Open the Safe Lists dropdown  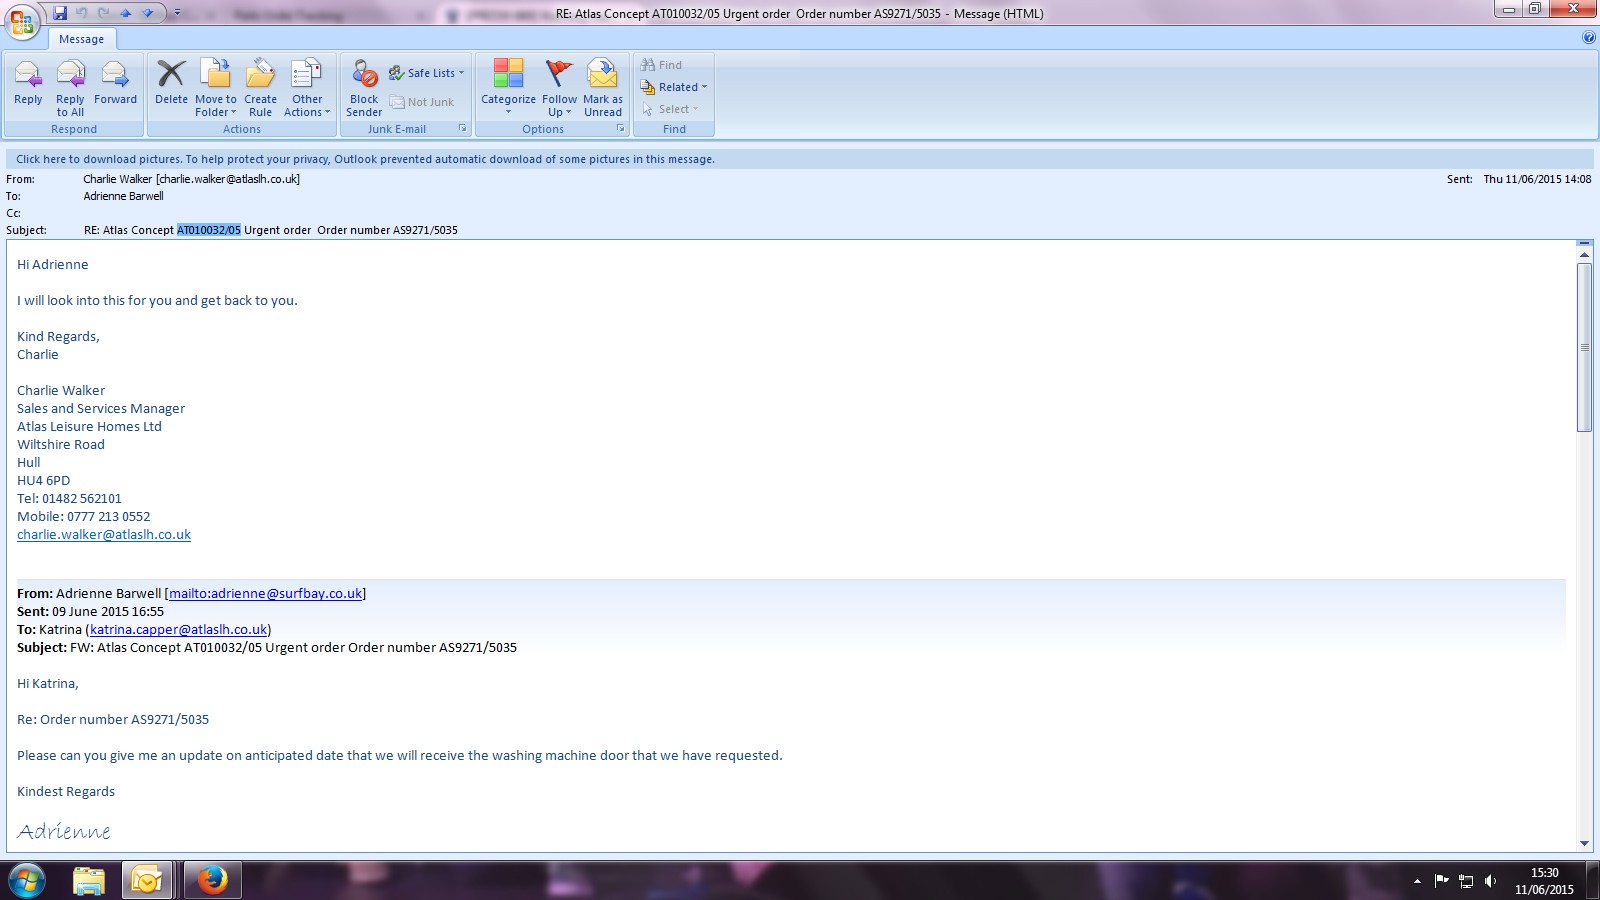pyautogui.click(x=427, y=73)
